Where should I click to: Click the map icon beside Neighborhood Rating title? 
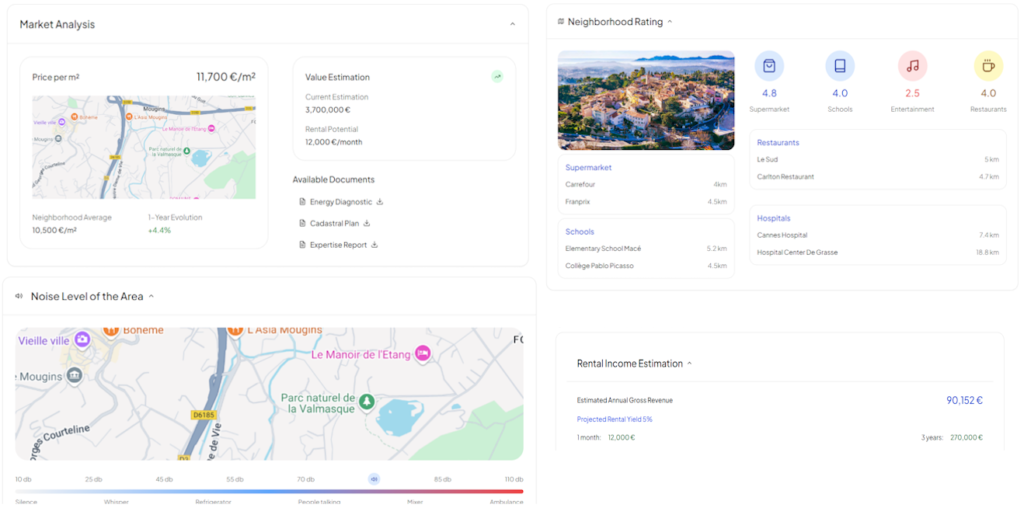point(560,22)
